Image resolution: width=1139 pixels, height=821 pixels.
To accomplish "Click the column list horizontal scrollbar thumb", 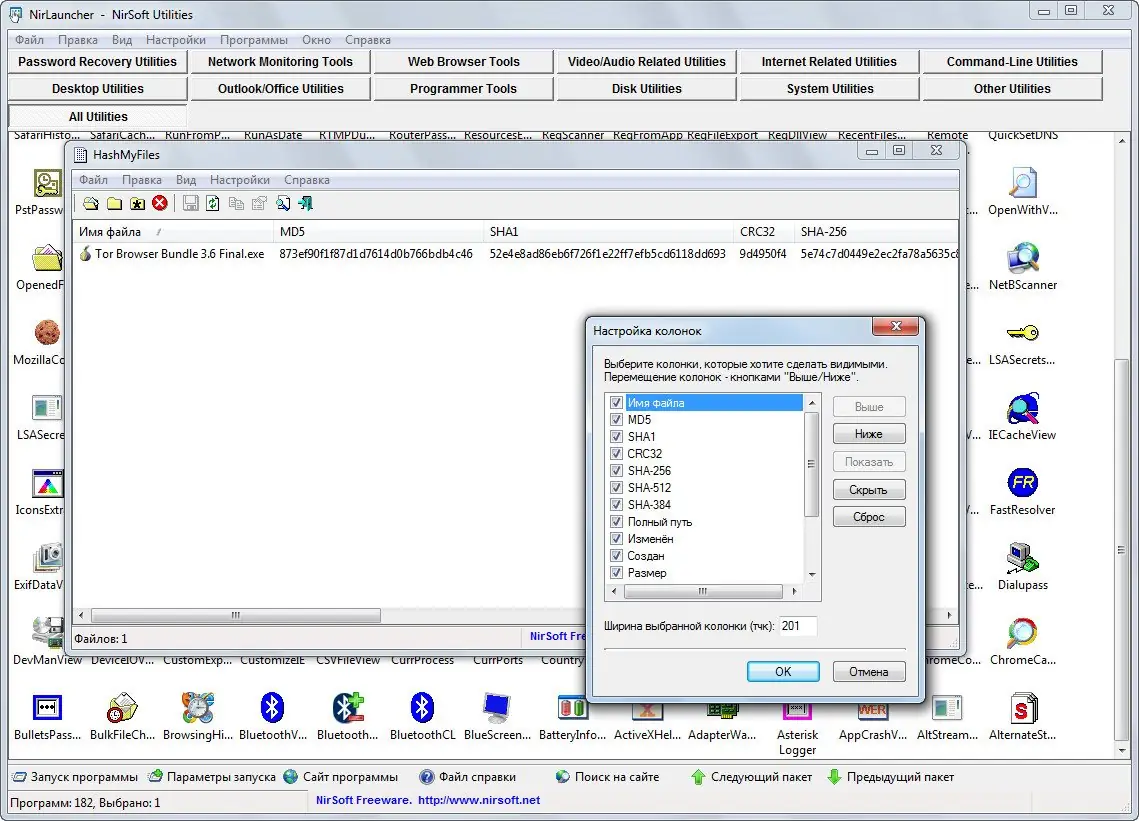I will click(x=702, y=591).
